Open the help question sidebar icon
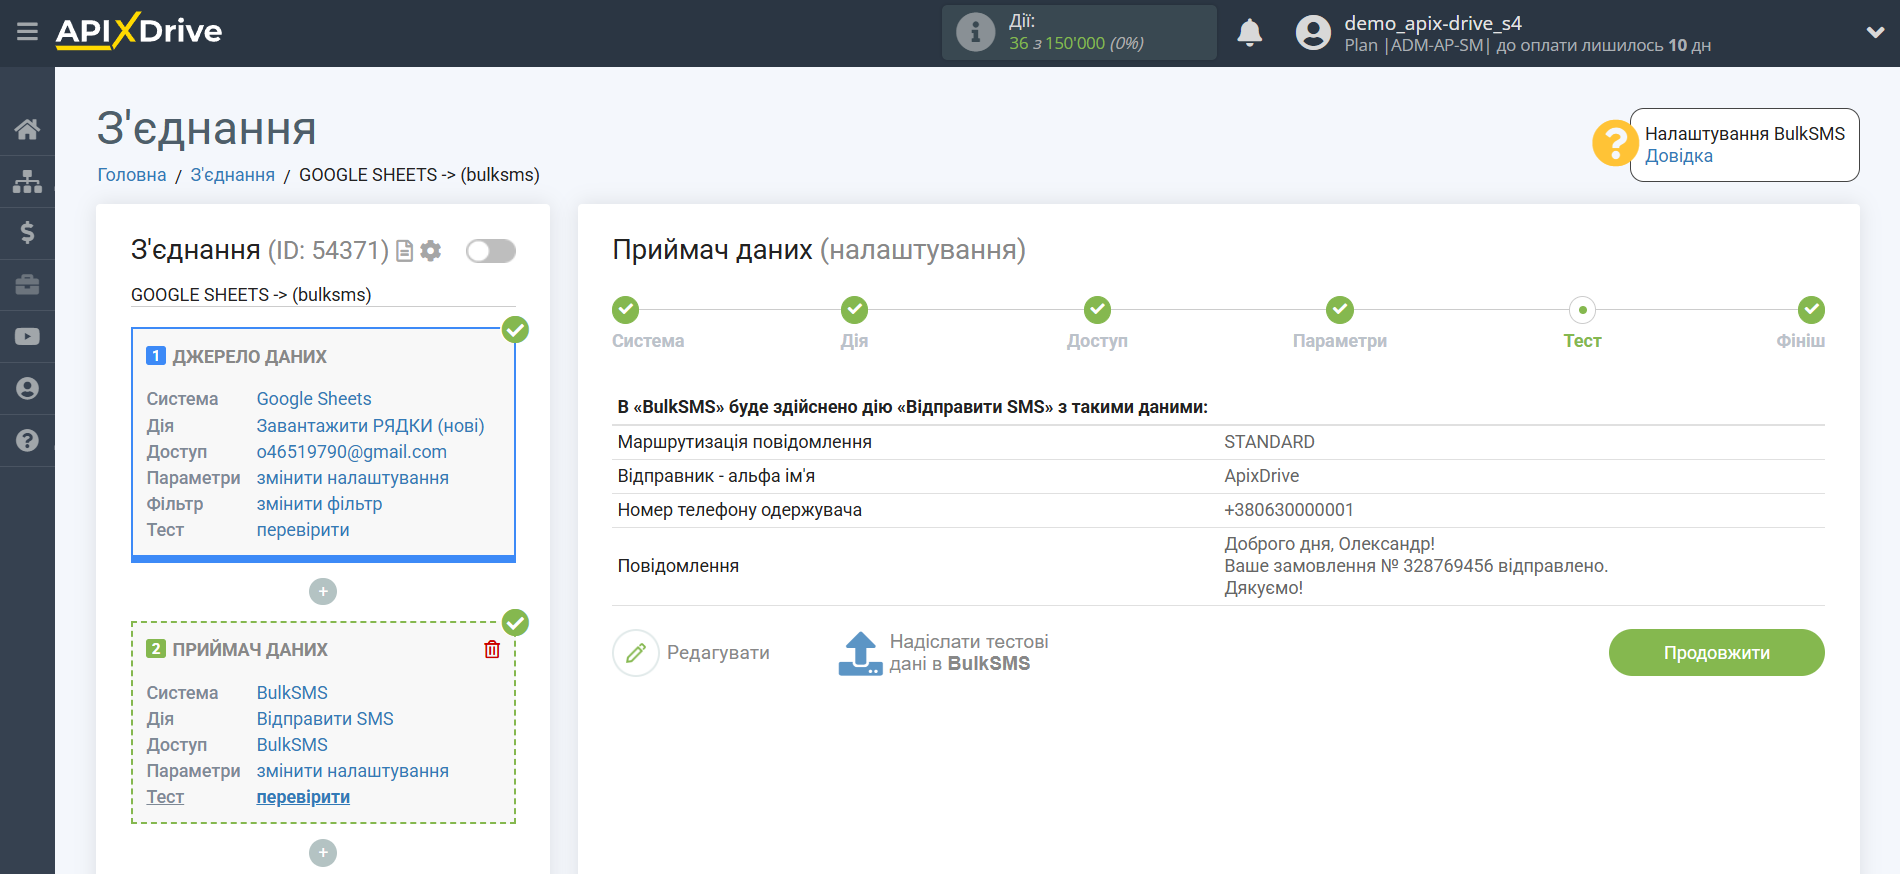The width and height of the screenshot is (1900, 874). point(27,441)
